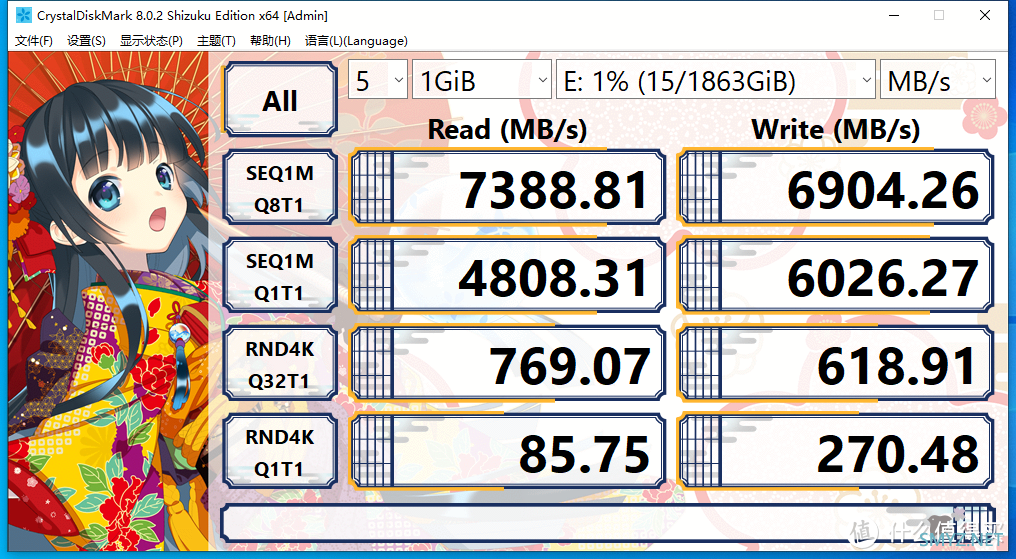The image size is (1016, 559).
Task: Run all benchmarks with the All button
Action: 280,99
